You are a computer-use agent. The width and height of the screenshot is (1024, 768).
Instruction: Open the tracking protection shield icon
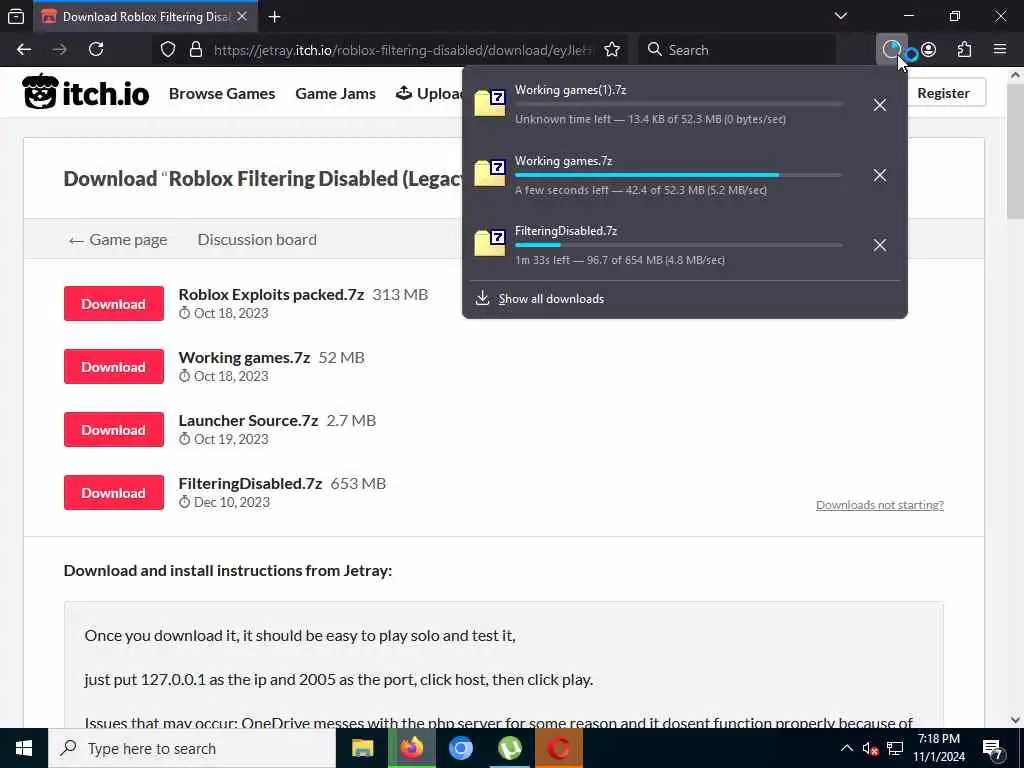coord(168,50)
